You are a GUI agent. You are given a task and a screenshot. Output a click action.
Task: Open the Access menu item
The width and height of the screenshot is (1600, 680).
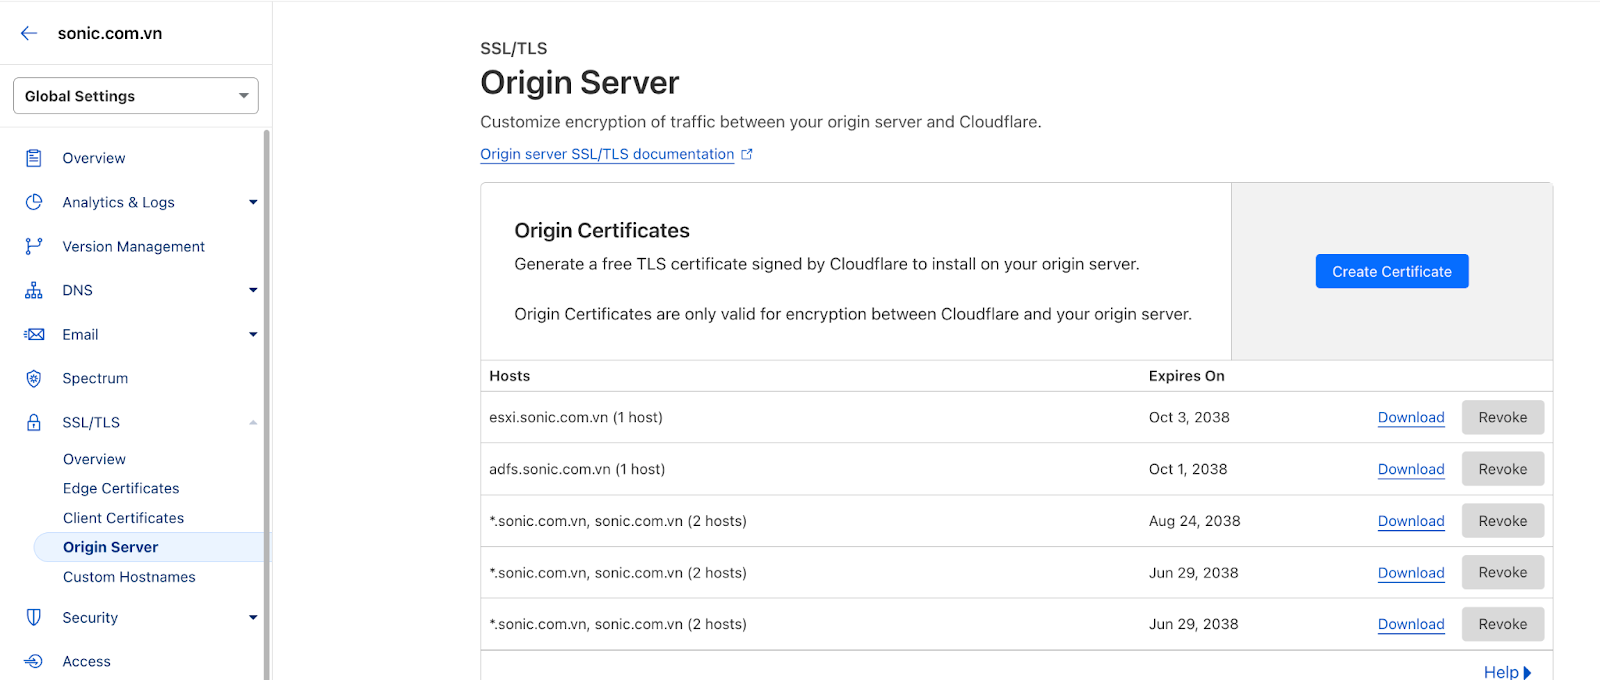86,661
